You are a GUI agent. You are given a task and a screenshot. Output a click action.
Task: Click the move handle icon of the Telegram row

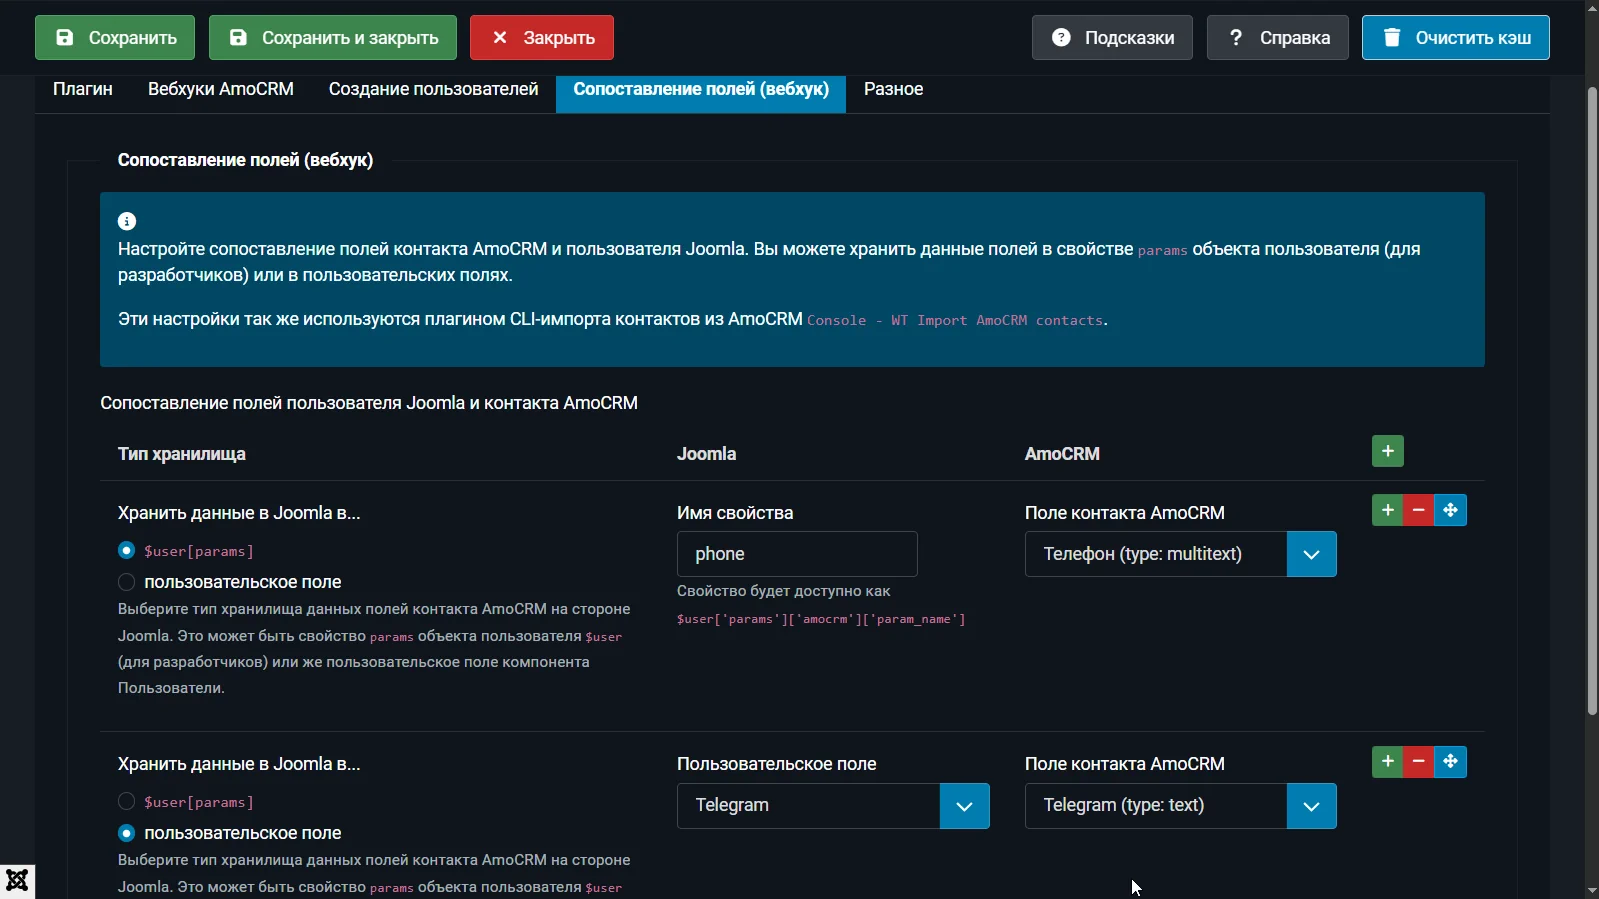pyautogui.click(x=1450, y=762)
